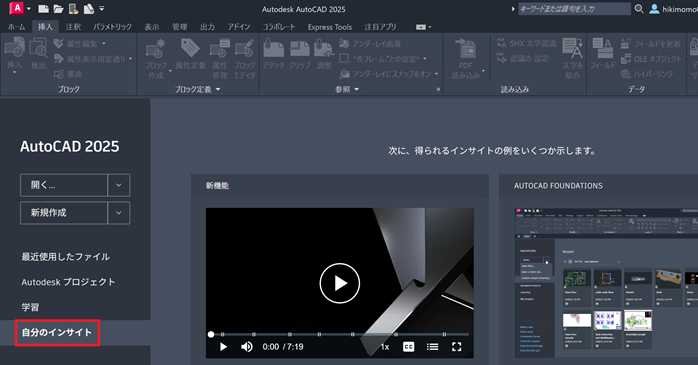Toggle closed captions CC button
The image size is (698, 365).
[408, 347]
